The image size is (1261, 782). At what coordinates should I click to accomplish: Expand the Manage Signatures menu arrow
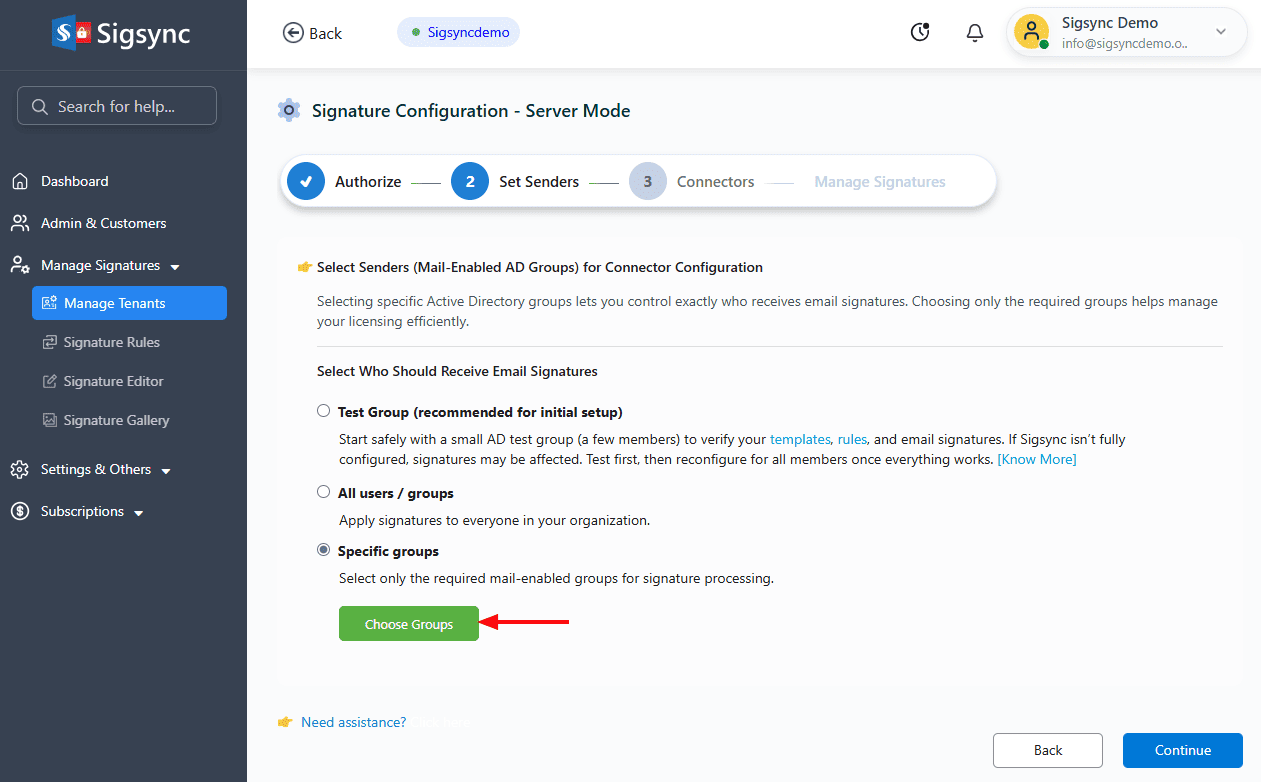(175, 267)
